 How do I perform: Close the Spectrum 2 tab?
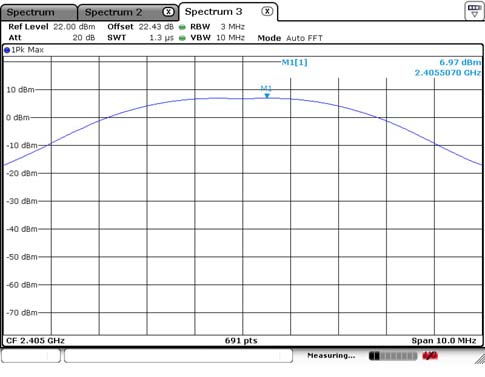click(x=168, y=12)
